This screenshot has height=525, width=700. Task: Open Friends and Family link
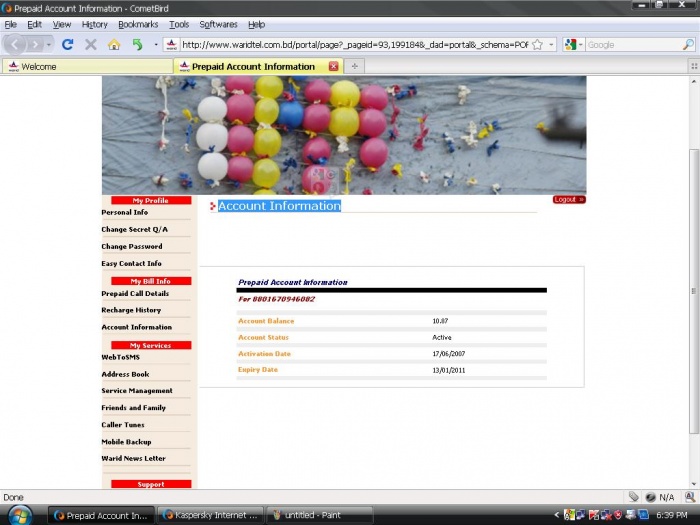pyautogui.click(x=133, y=408)
